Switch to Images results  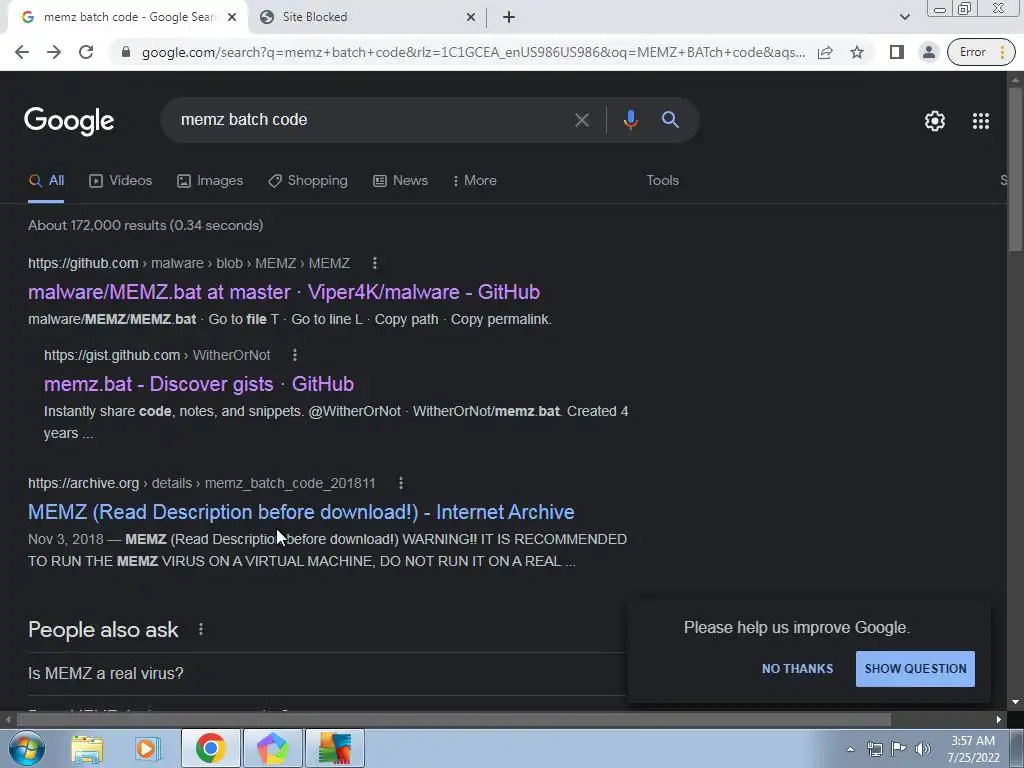point(210,181)
